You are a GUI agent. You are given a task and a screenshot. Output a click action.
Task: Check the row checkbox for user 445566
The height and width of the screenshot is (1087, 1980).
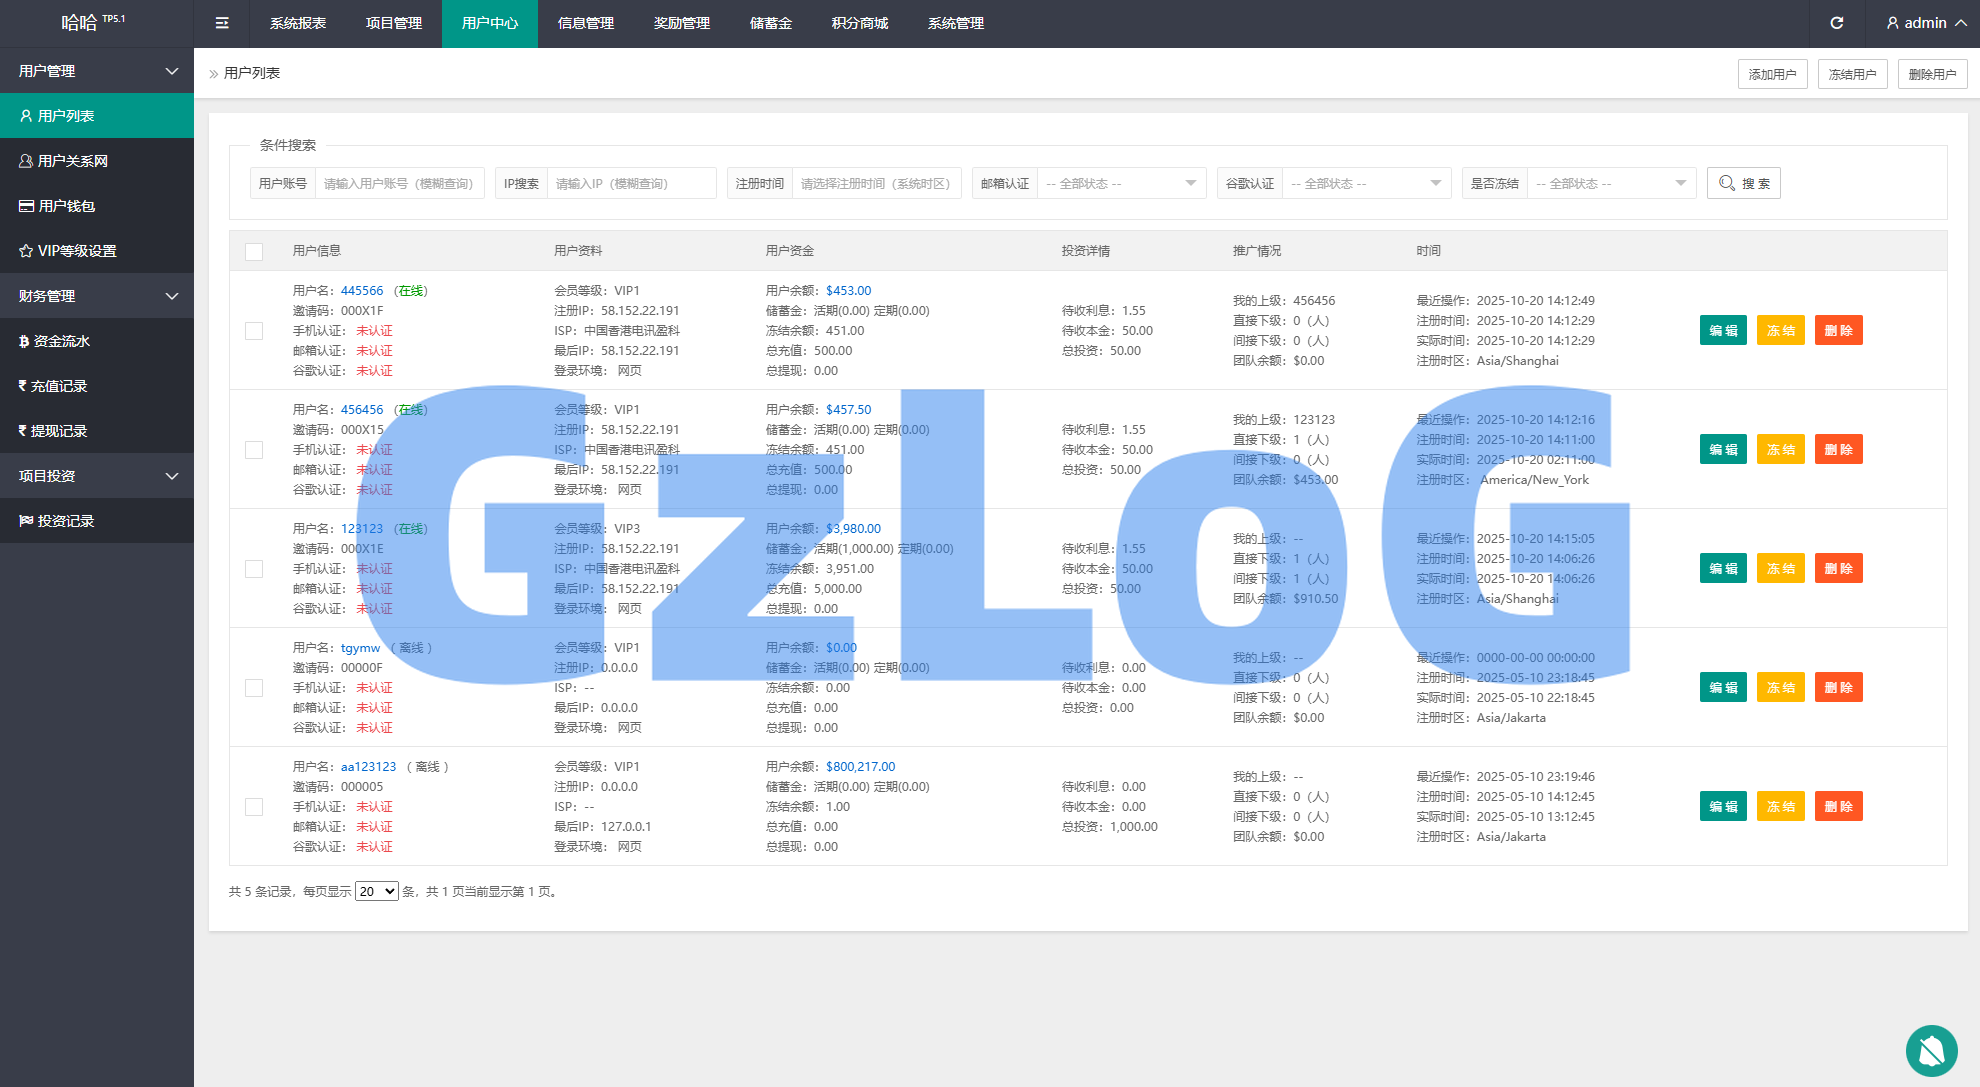(x=254, y=331)
